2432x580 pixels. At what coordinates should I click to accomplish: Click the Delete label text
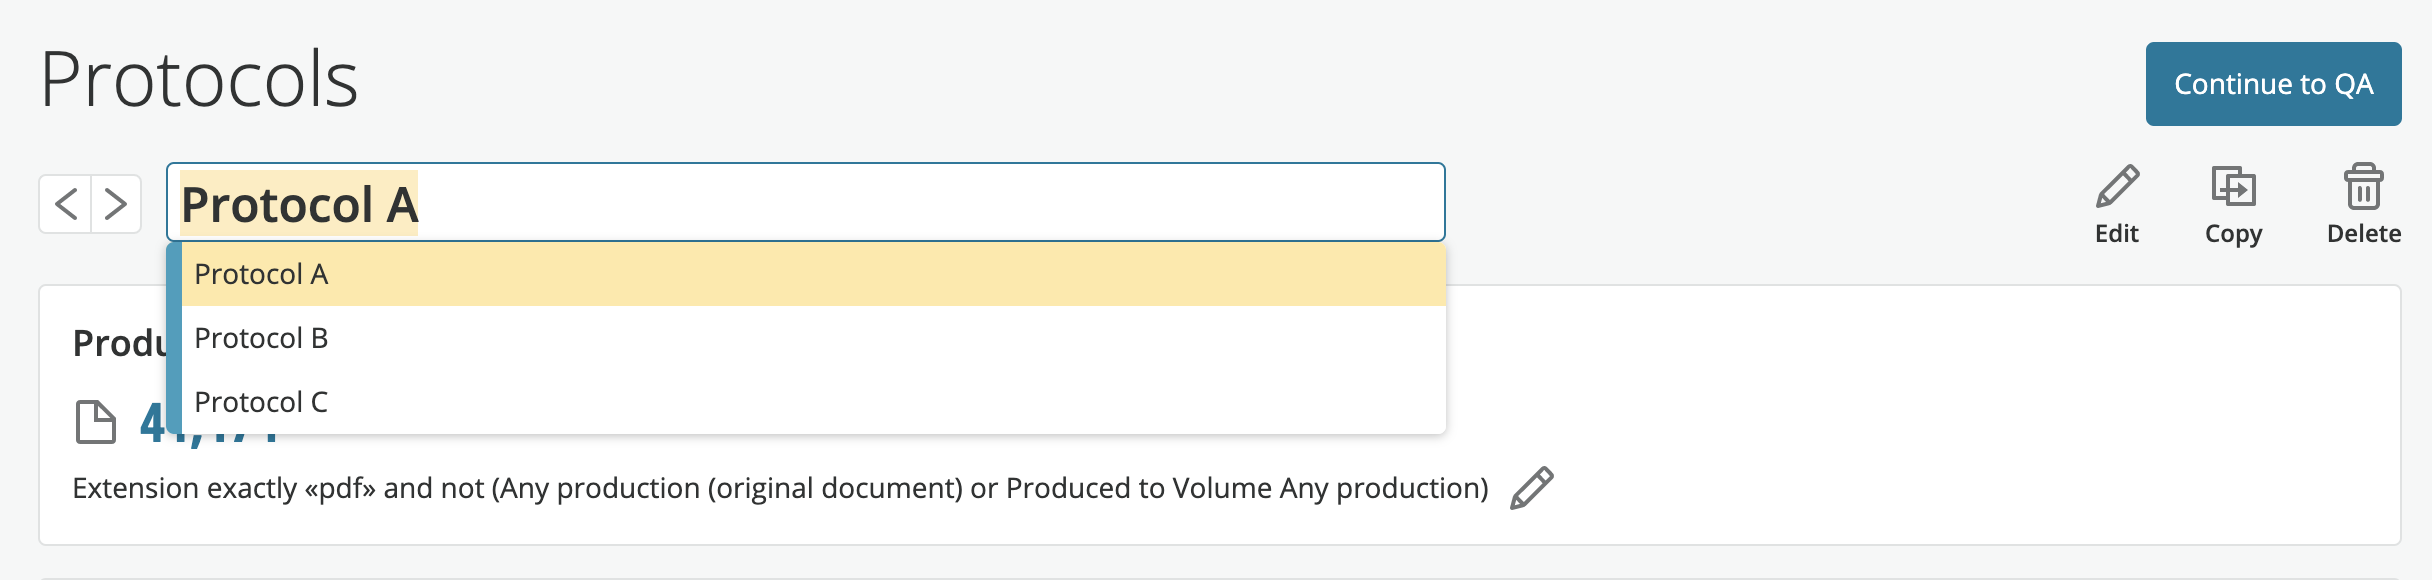(x=2364, y=234)
